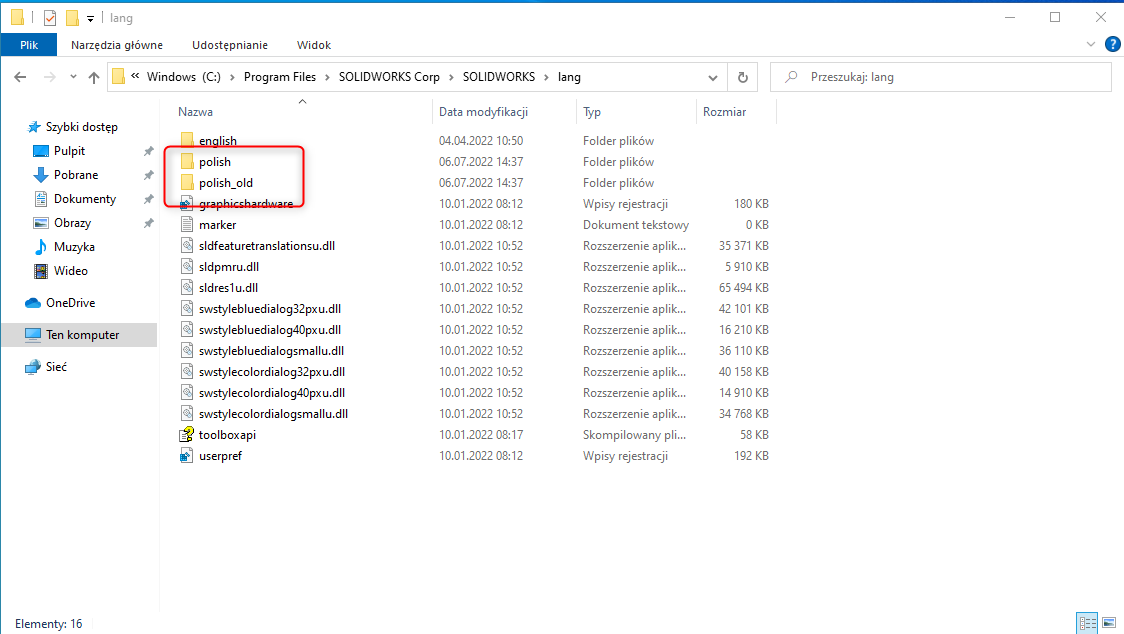Open the help question mark icon
Screen dimensions: 1124x634
point(1113,44)
